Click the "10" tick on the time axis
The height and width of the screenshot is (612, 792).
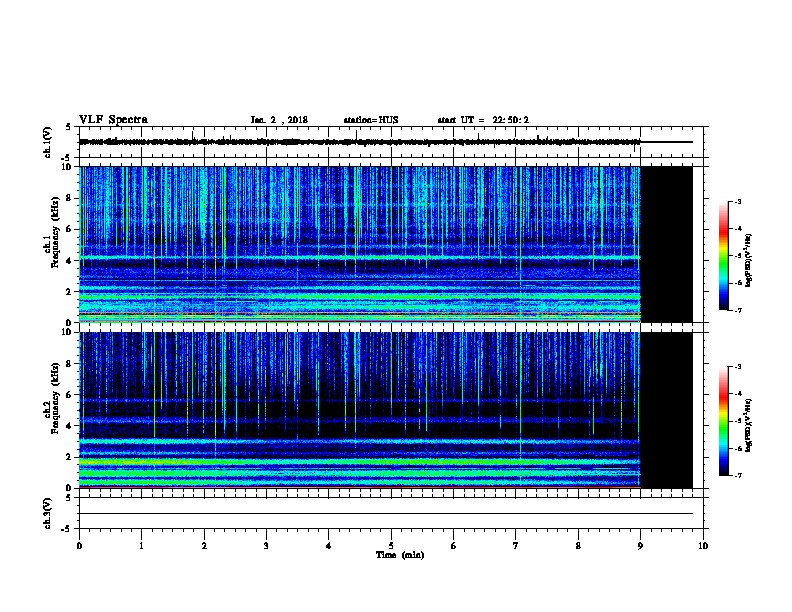click(703, 546)
